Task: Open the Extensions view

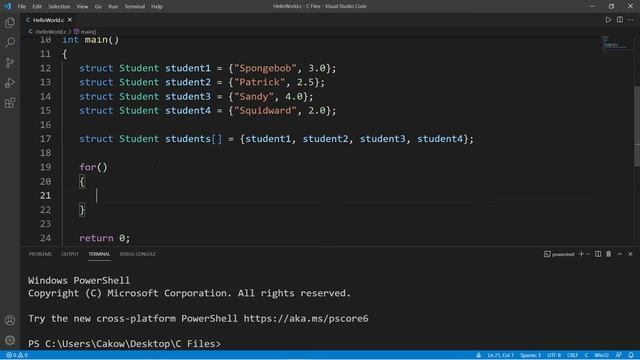Action: 10,102
